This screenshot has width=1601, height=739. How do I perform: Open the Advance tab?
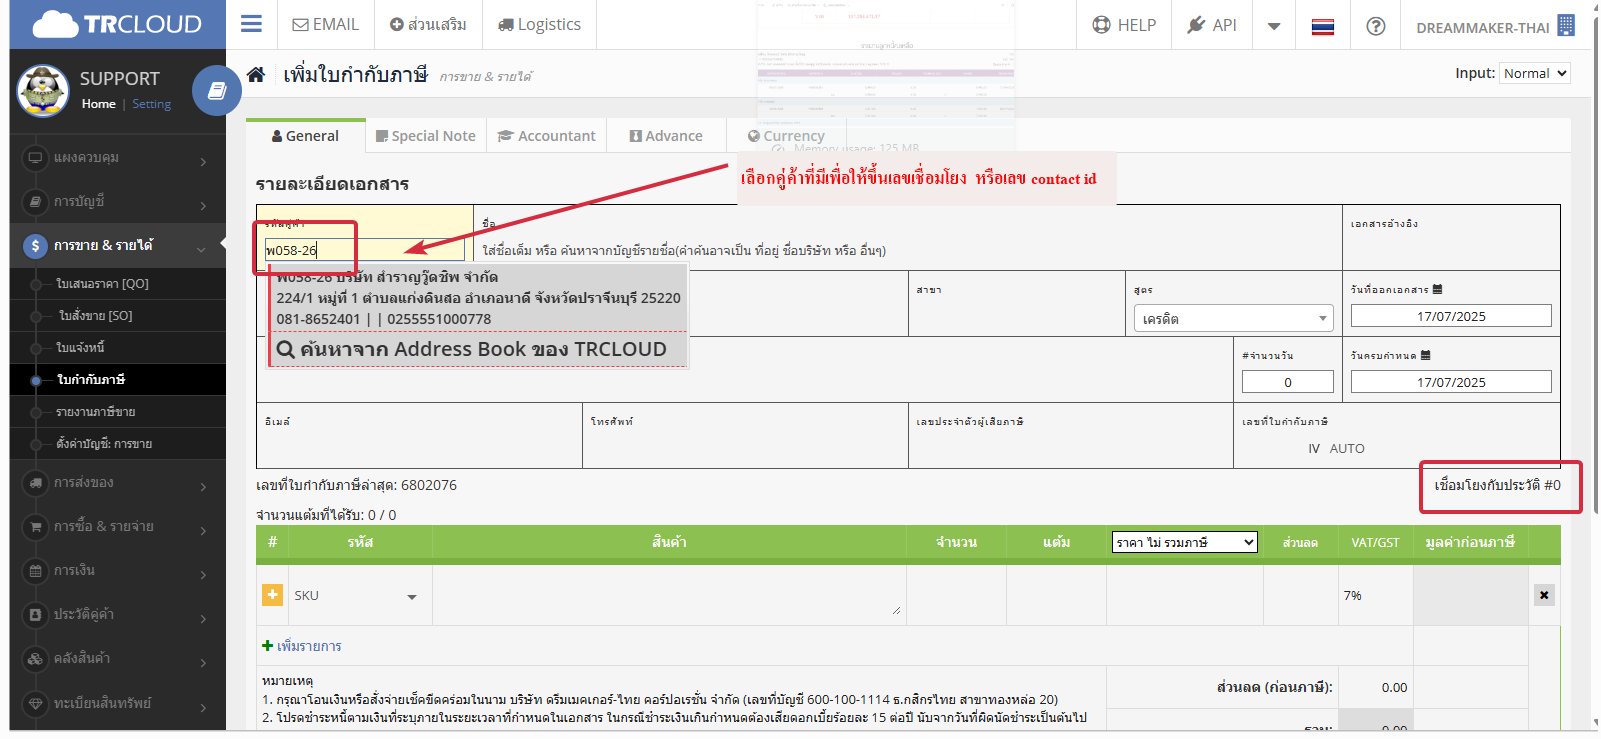click(x=666, y=136)
